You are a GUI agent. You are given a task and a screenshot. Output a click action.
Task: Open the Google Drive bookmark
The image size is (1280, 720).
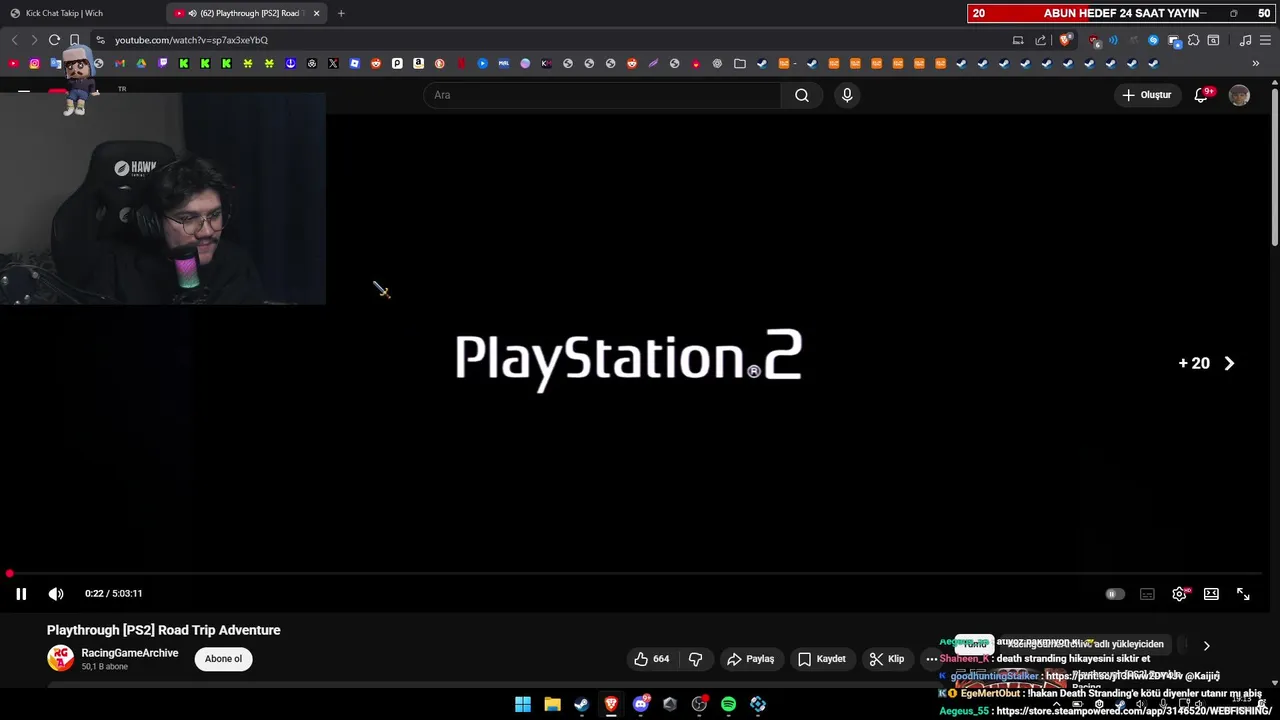141,64
